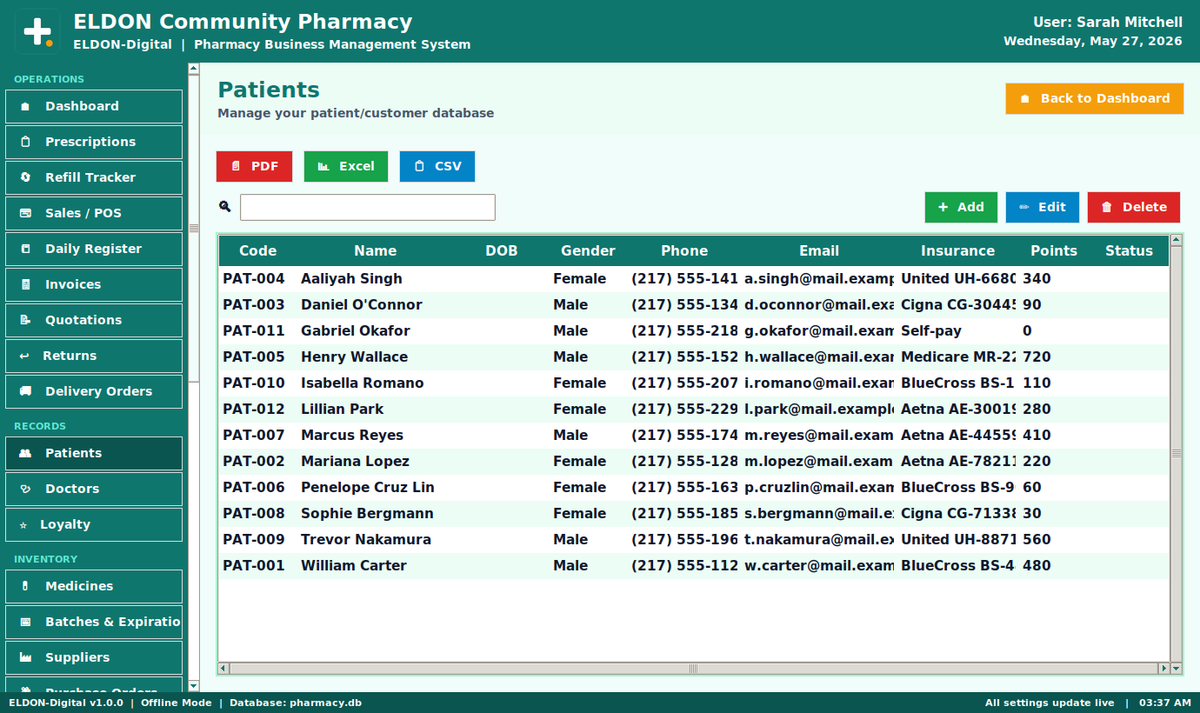Go Back to Dashboard

pyautogui.click(x=1094, y=98)
